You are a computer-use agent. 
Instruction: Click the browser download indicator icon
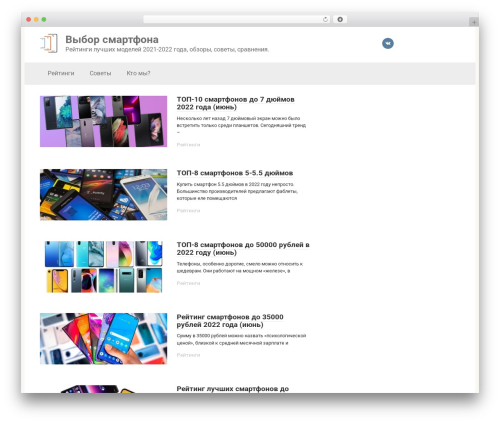[340, 20]
